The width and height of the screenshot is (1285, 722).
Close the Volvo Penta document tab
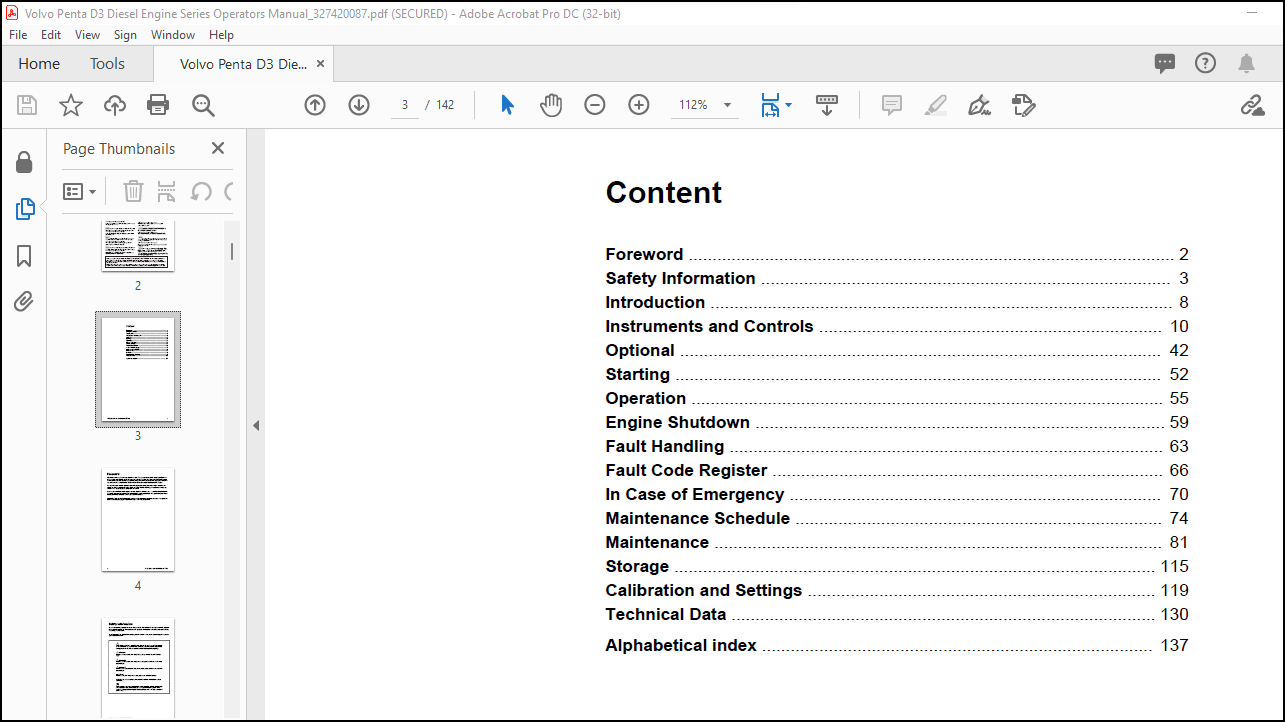(x=320, y=64)
